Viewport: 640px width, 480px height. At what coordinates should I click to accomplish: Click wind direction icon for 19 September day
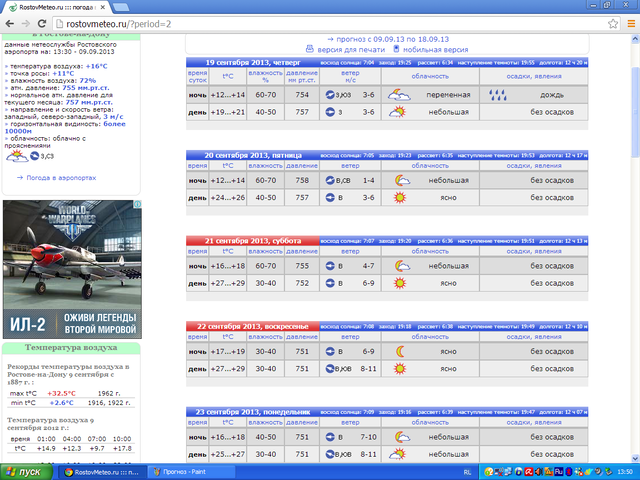click(x=330, y=112)
